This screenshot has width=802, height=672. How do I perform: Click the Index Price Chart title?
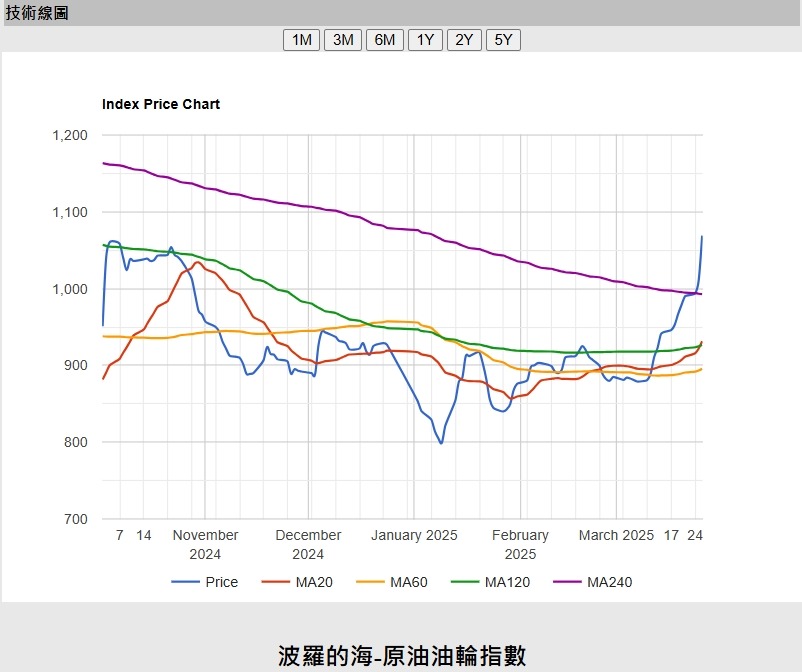[161, 104]
